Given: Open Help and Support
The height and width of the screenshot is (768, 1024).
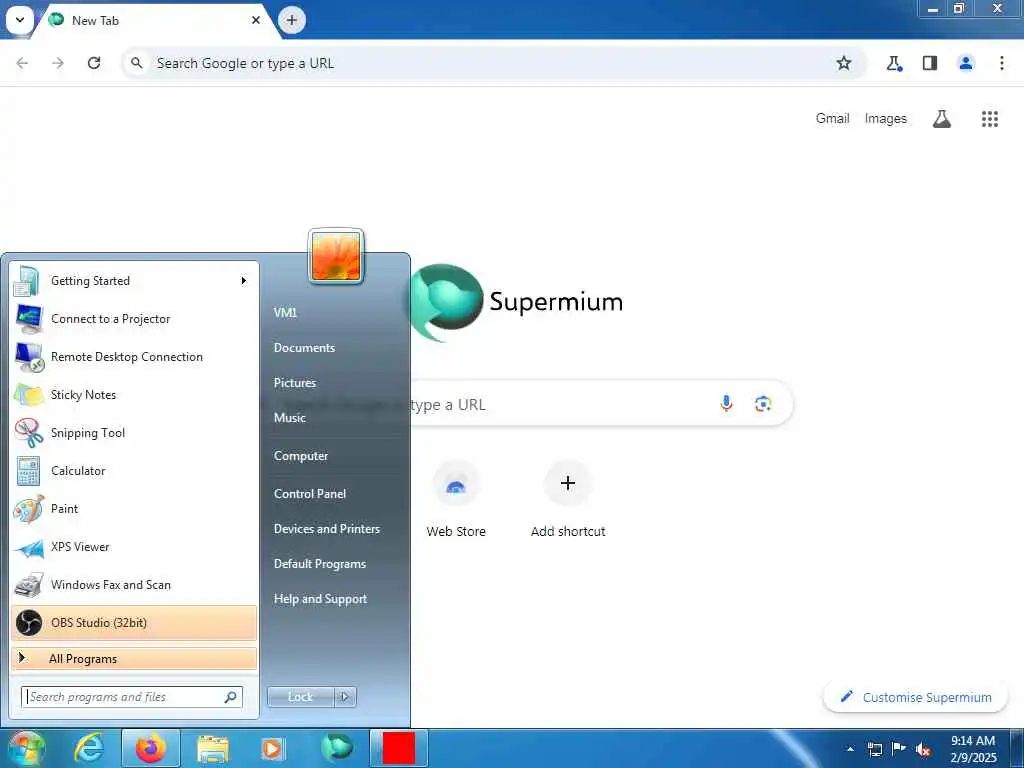Looking at the screenshot, I should 320,599.
